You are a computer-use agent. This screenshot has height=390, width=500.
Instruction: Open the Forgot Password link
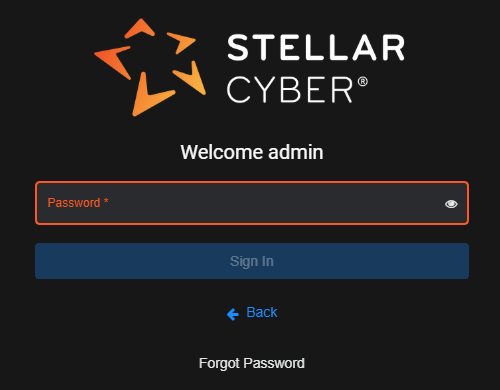pos(252,363)
